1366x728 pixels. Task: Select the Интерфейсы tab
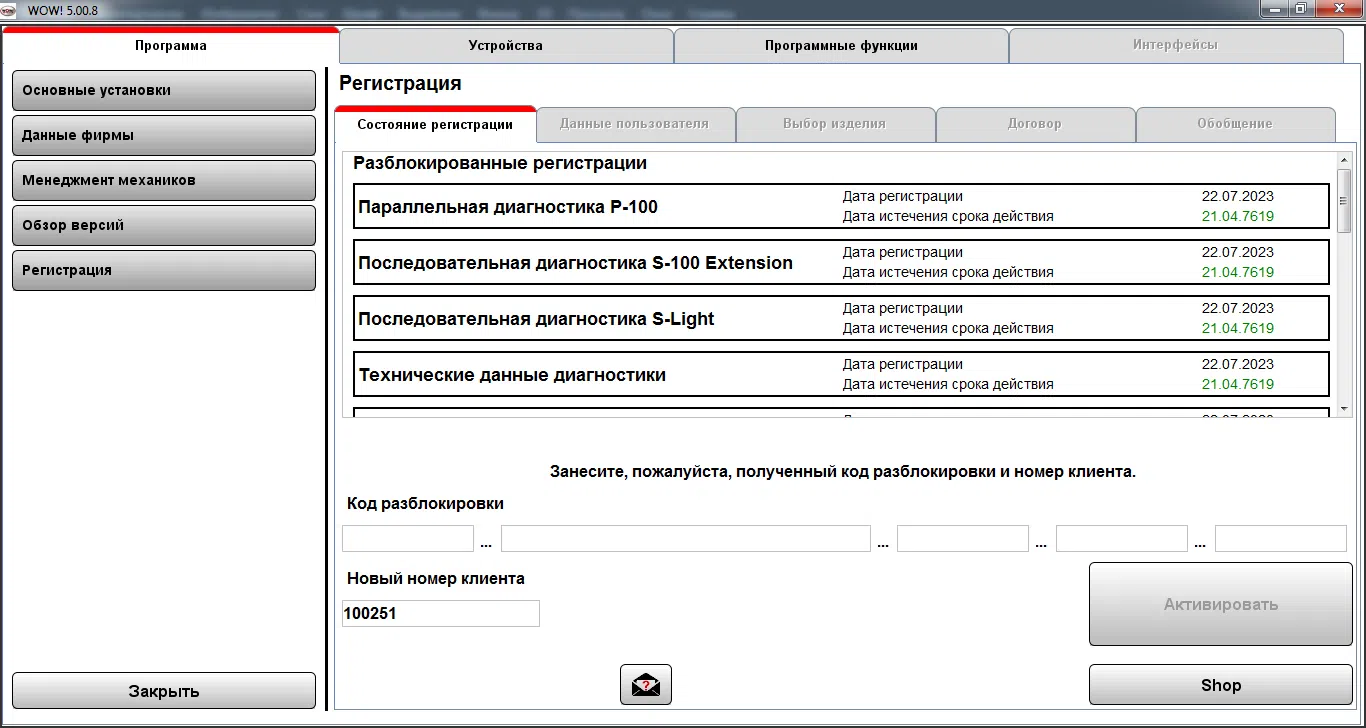click(1177, 44)
